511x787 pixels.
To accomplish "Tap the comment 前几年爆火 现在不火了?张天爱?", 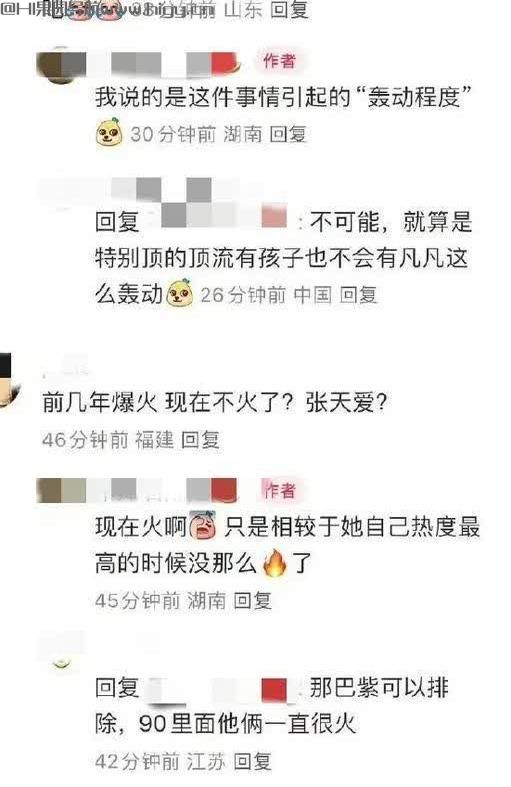I will (x=215, y=403).
